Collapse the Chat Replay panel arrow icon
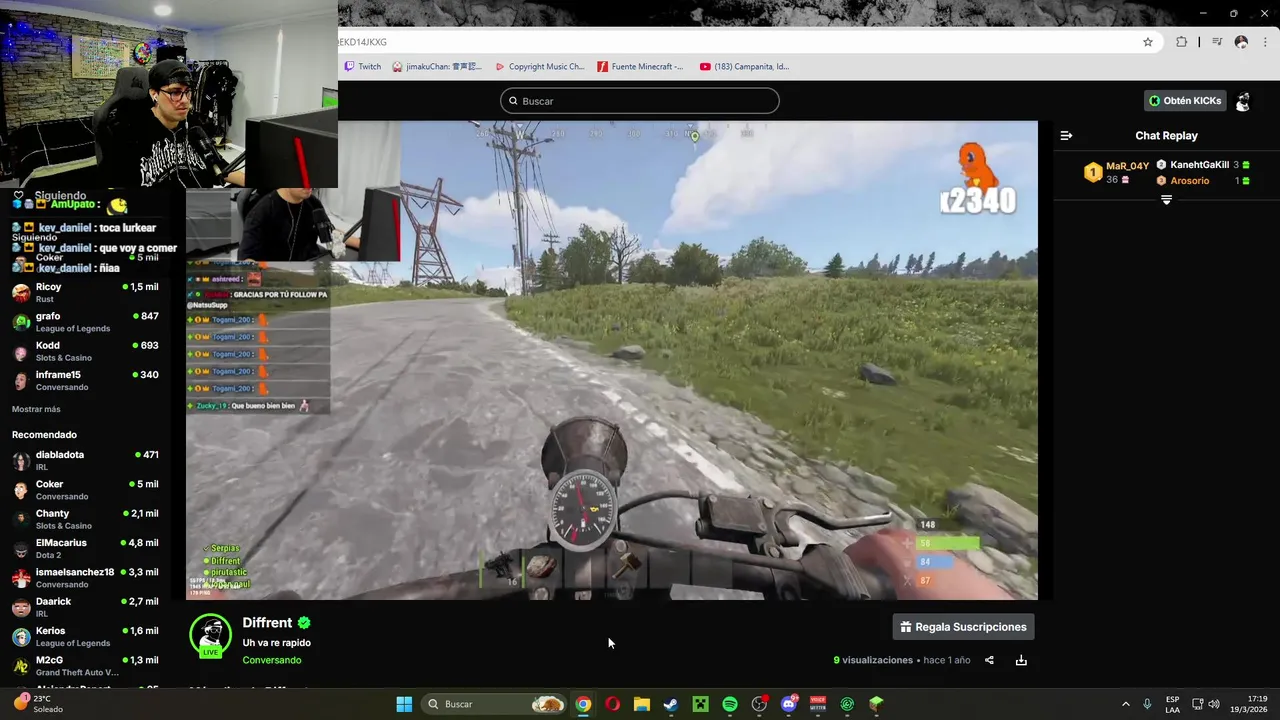 coord(1066,135)
